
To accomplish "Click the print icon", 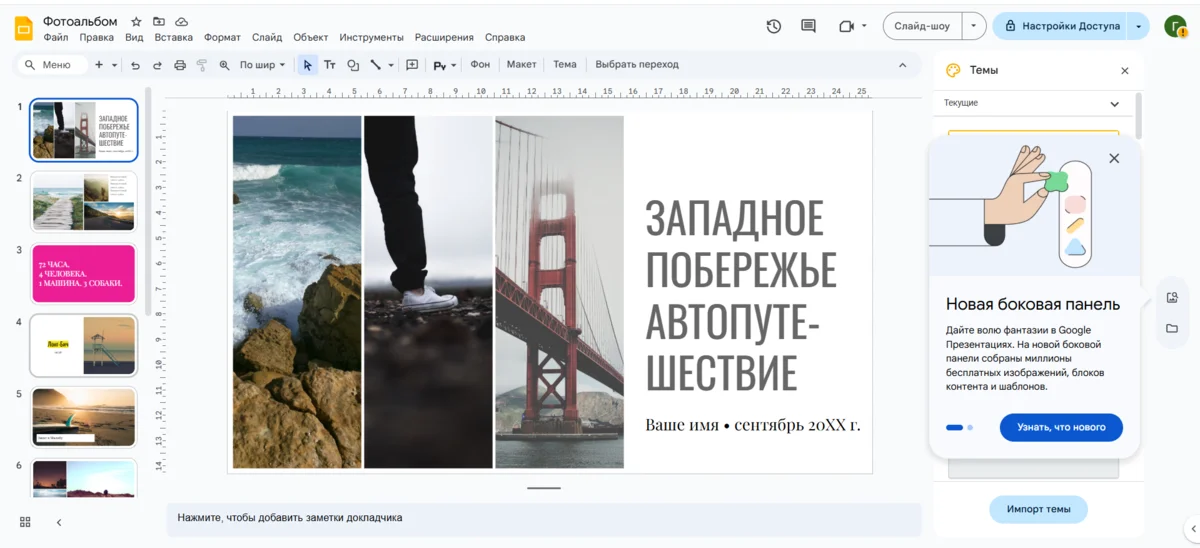I will (180, 65).
